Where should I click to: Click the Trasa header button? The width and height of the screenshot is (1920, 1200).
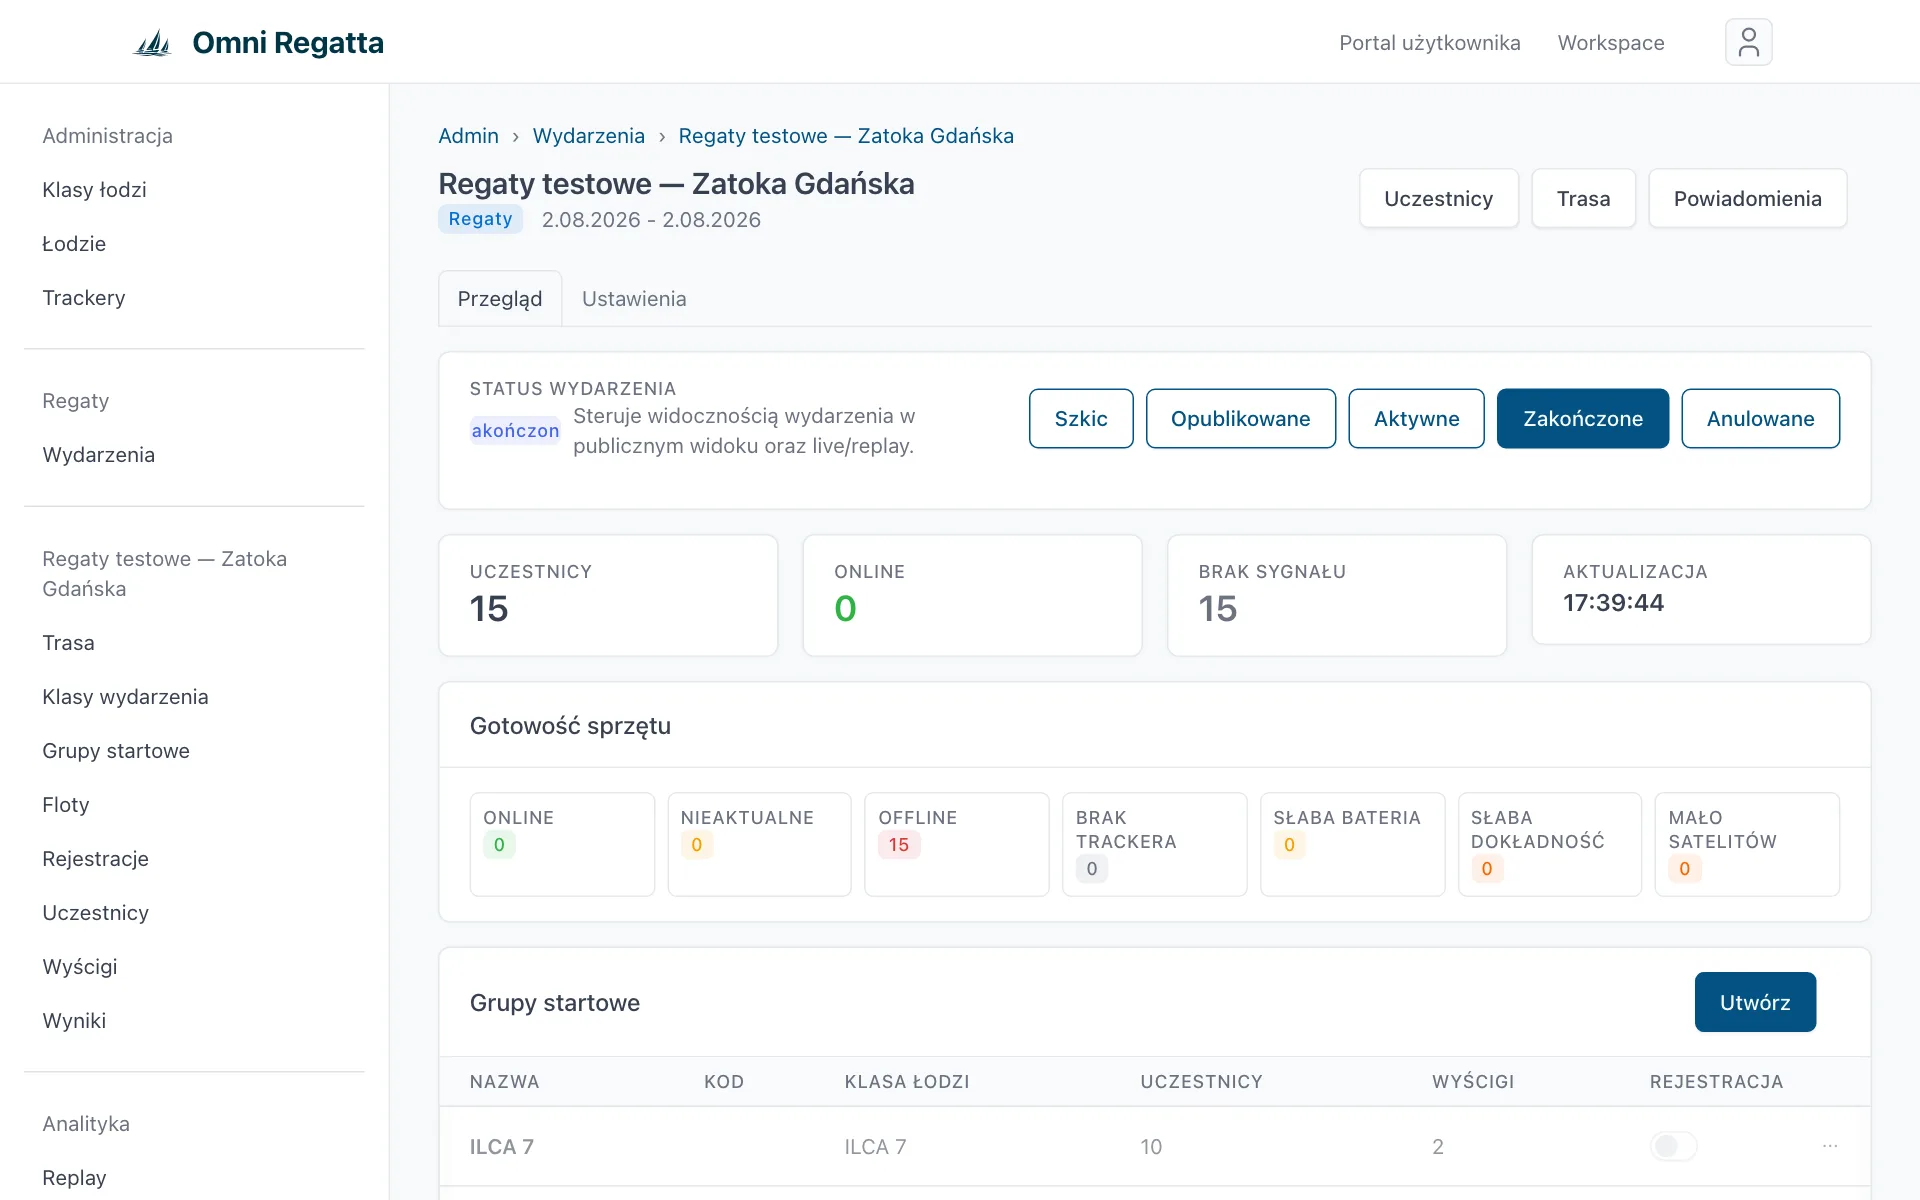(1583, 199)
